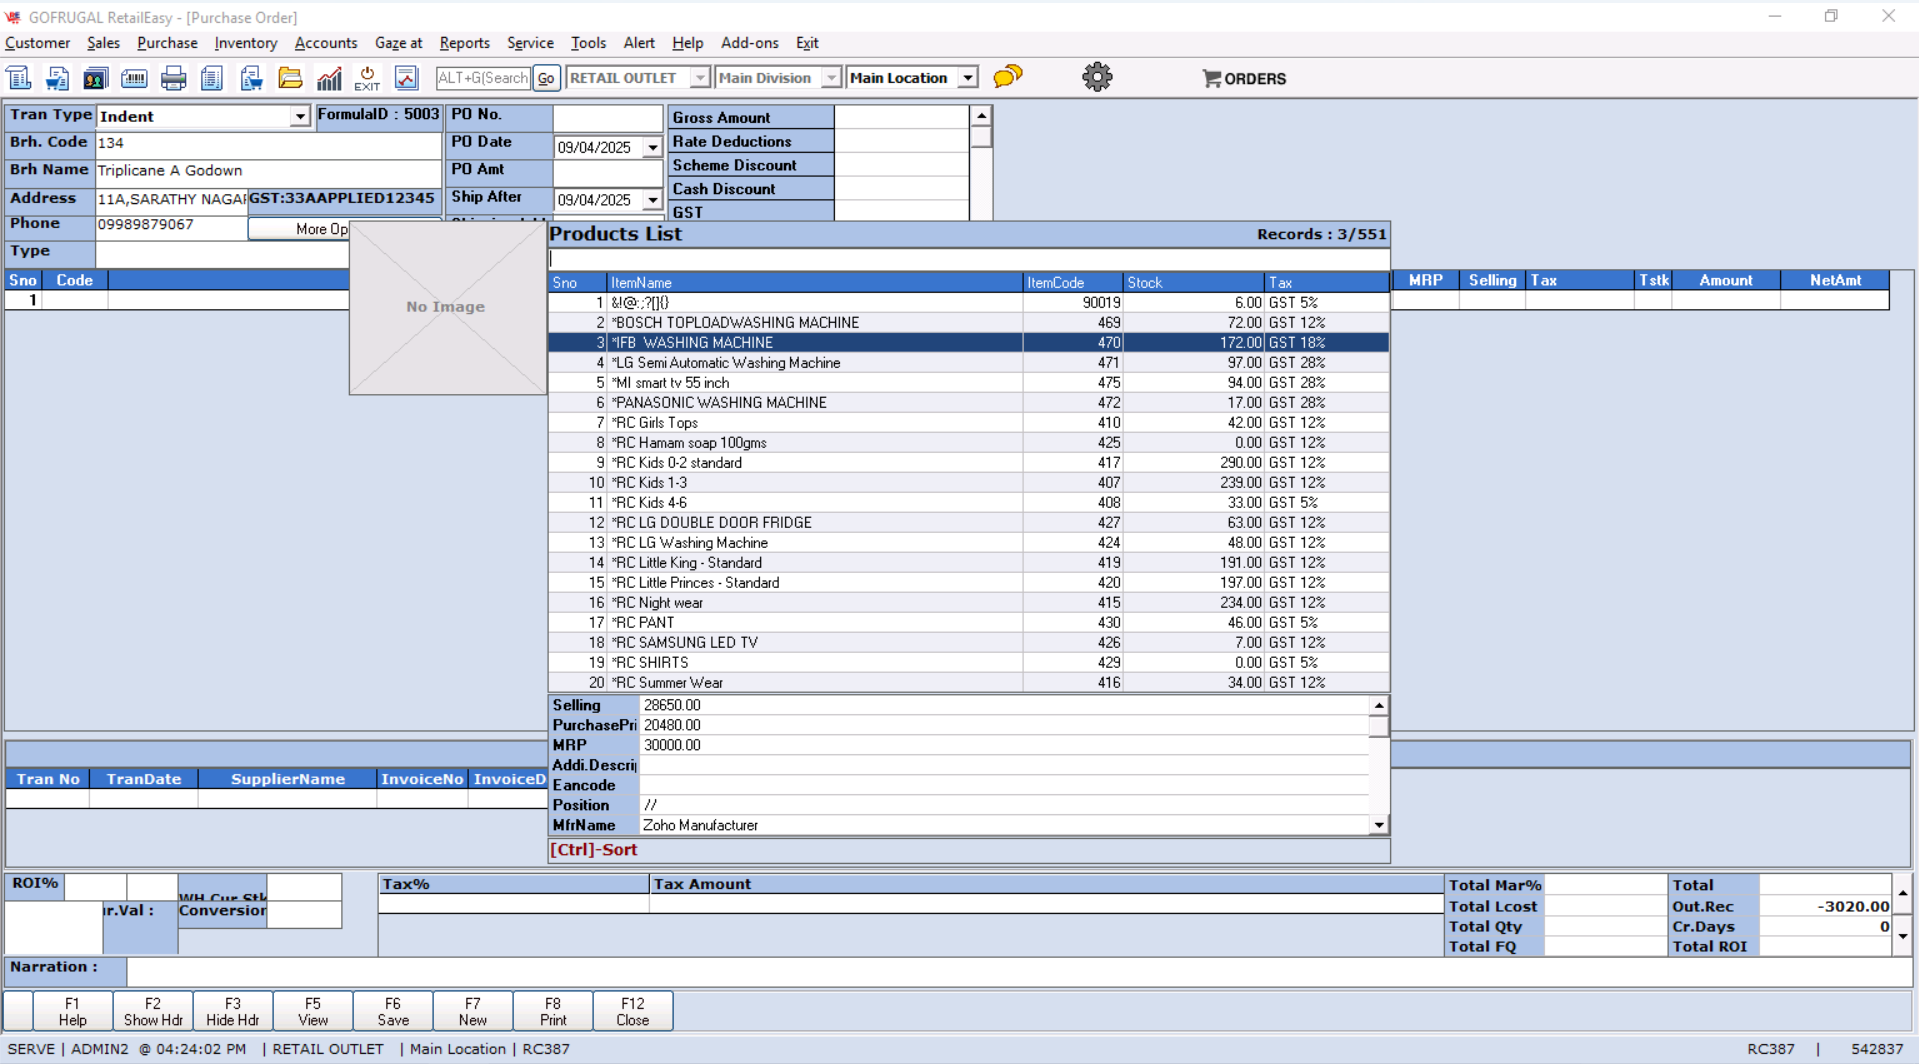
Task: Select the LG Semi Automatic Washing Machine row
Action: (x=725, y=363)
